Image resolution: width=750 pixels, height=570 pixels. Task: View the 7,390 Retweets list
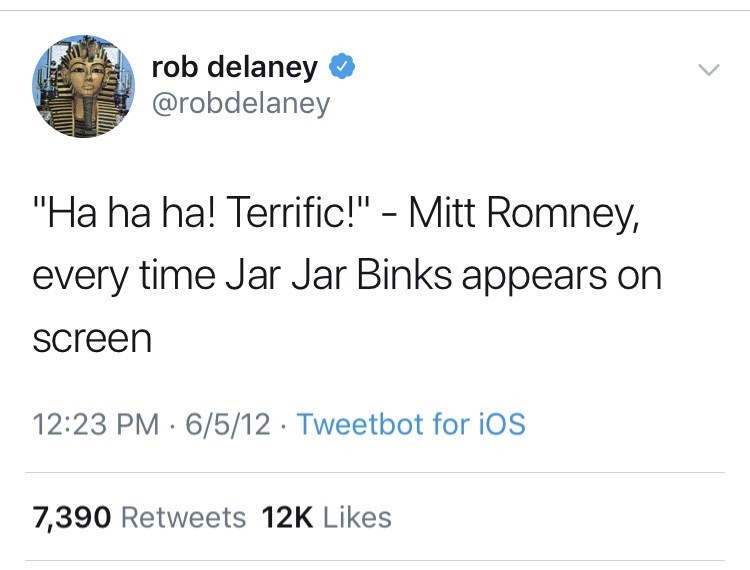click(x=139, y=517)
